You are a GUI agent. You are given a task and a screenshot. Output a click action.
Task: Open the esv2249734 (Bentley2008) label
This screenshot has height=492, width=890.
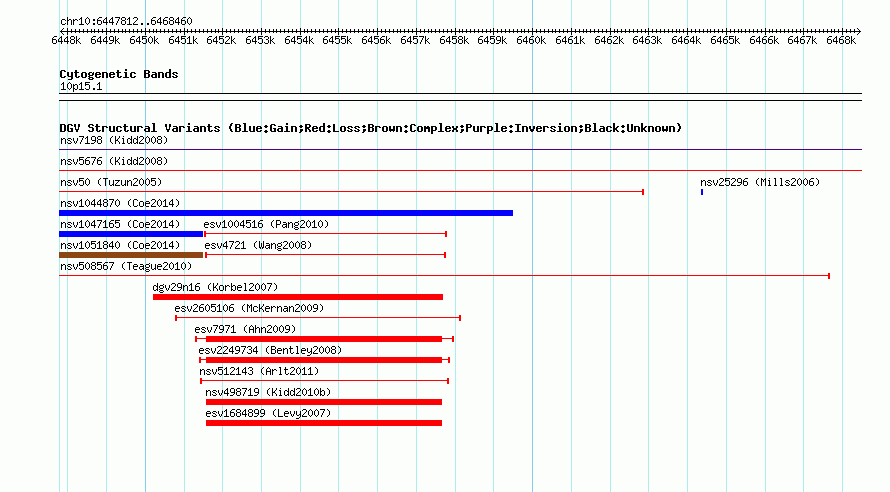point(270,350)
